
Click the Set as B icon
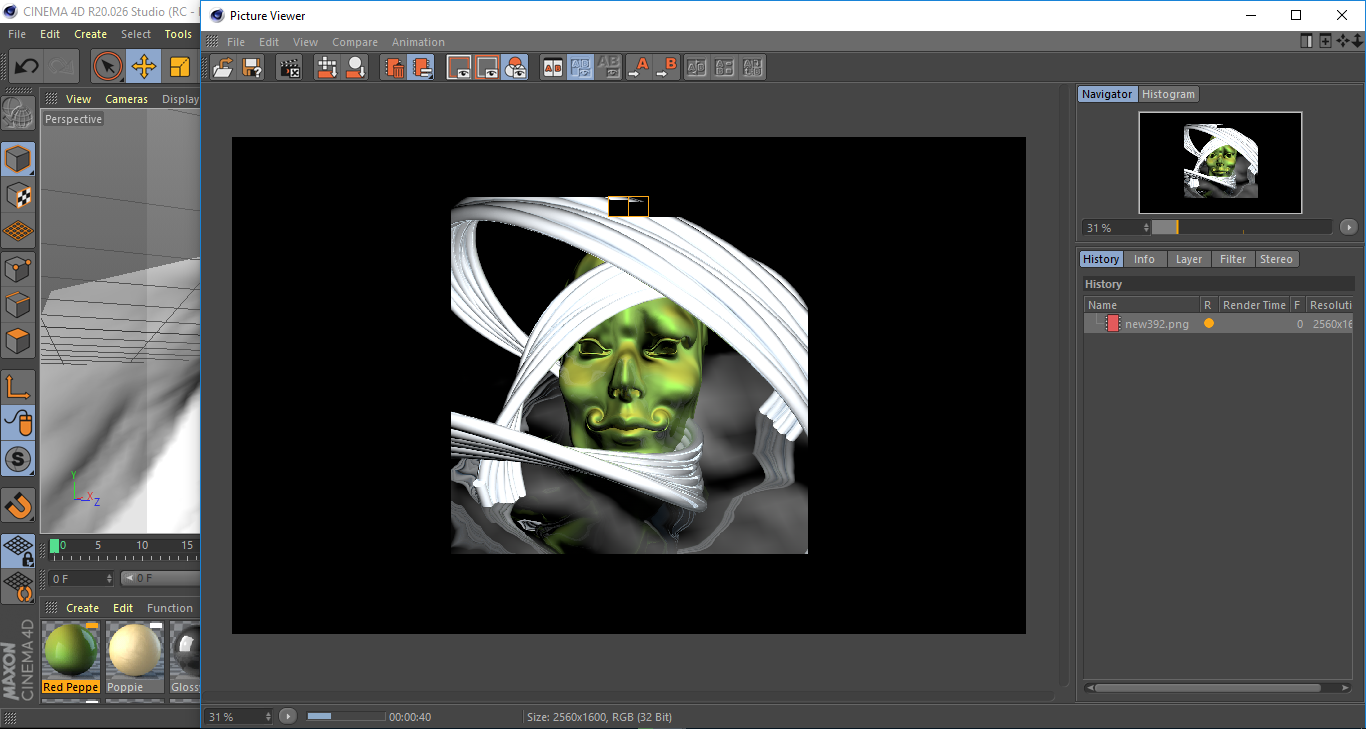(666, 68)
